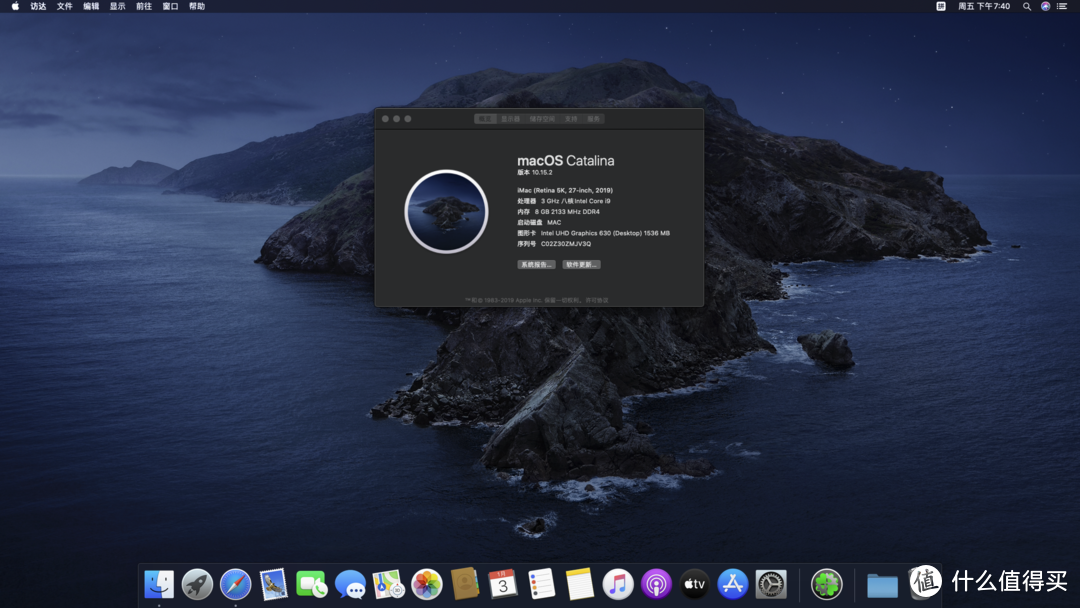Switch to the 储存空间 tab
The image size is (1080, 608).
tap(542, 119)
